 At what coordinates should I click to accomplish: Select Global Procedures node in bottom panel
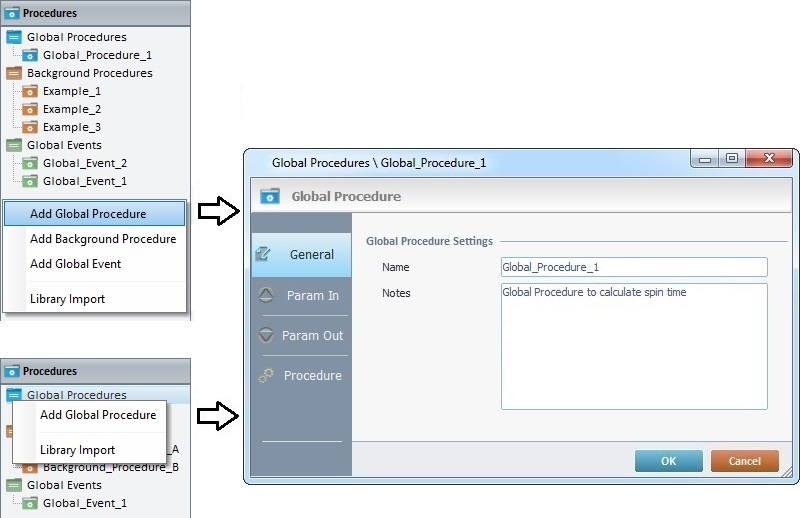pos(76,395)
